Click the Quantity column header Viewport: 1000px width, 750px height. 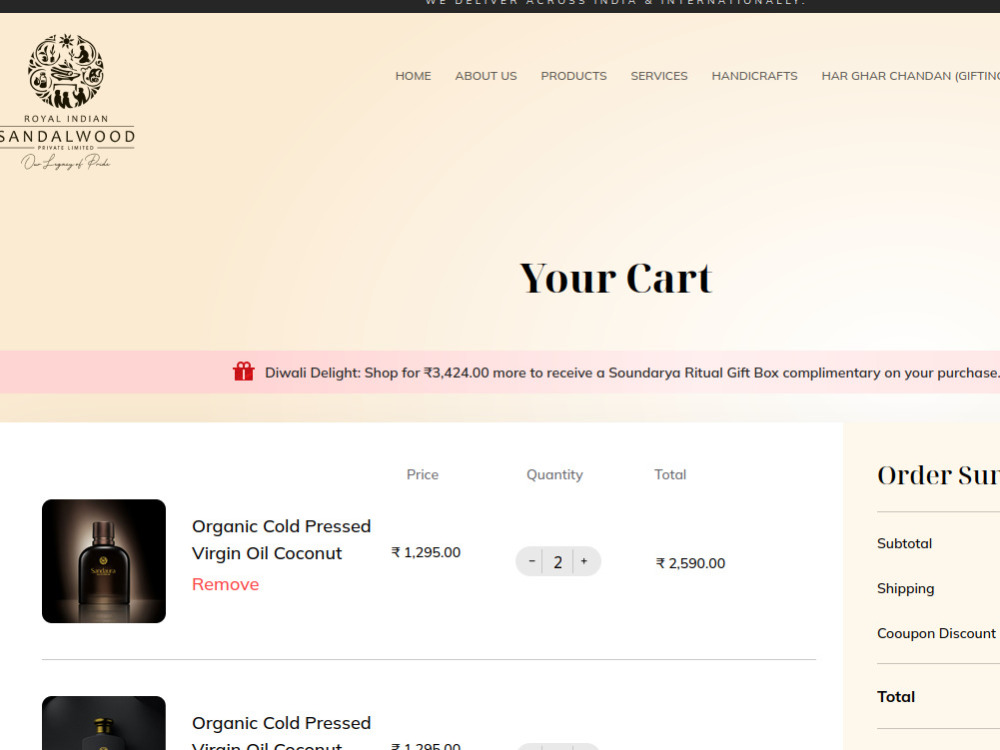tap(554, 474)
